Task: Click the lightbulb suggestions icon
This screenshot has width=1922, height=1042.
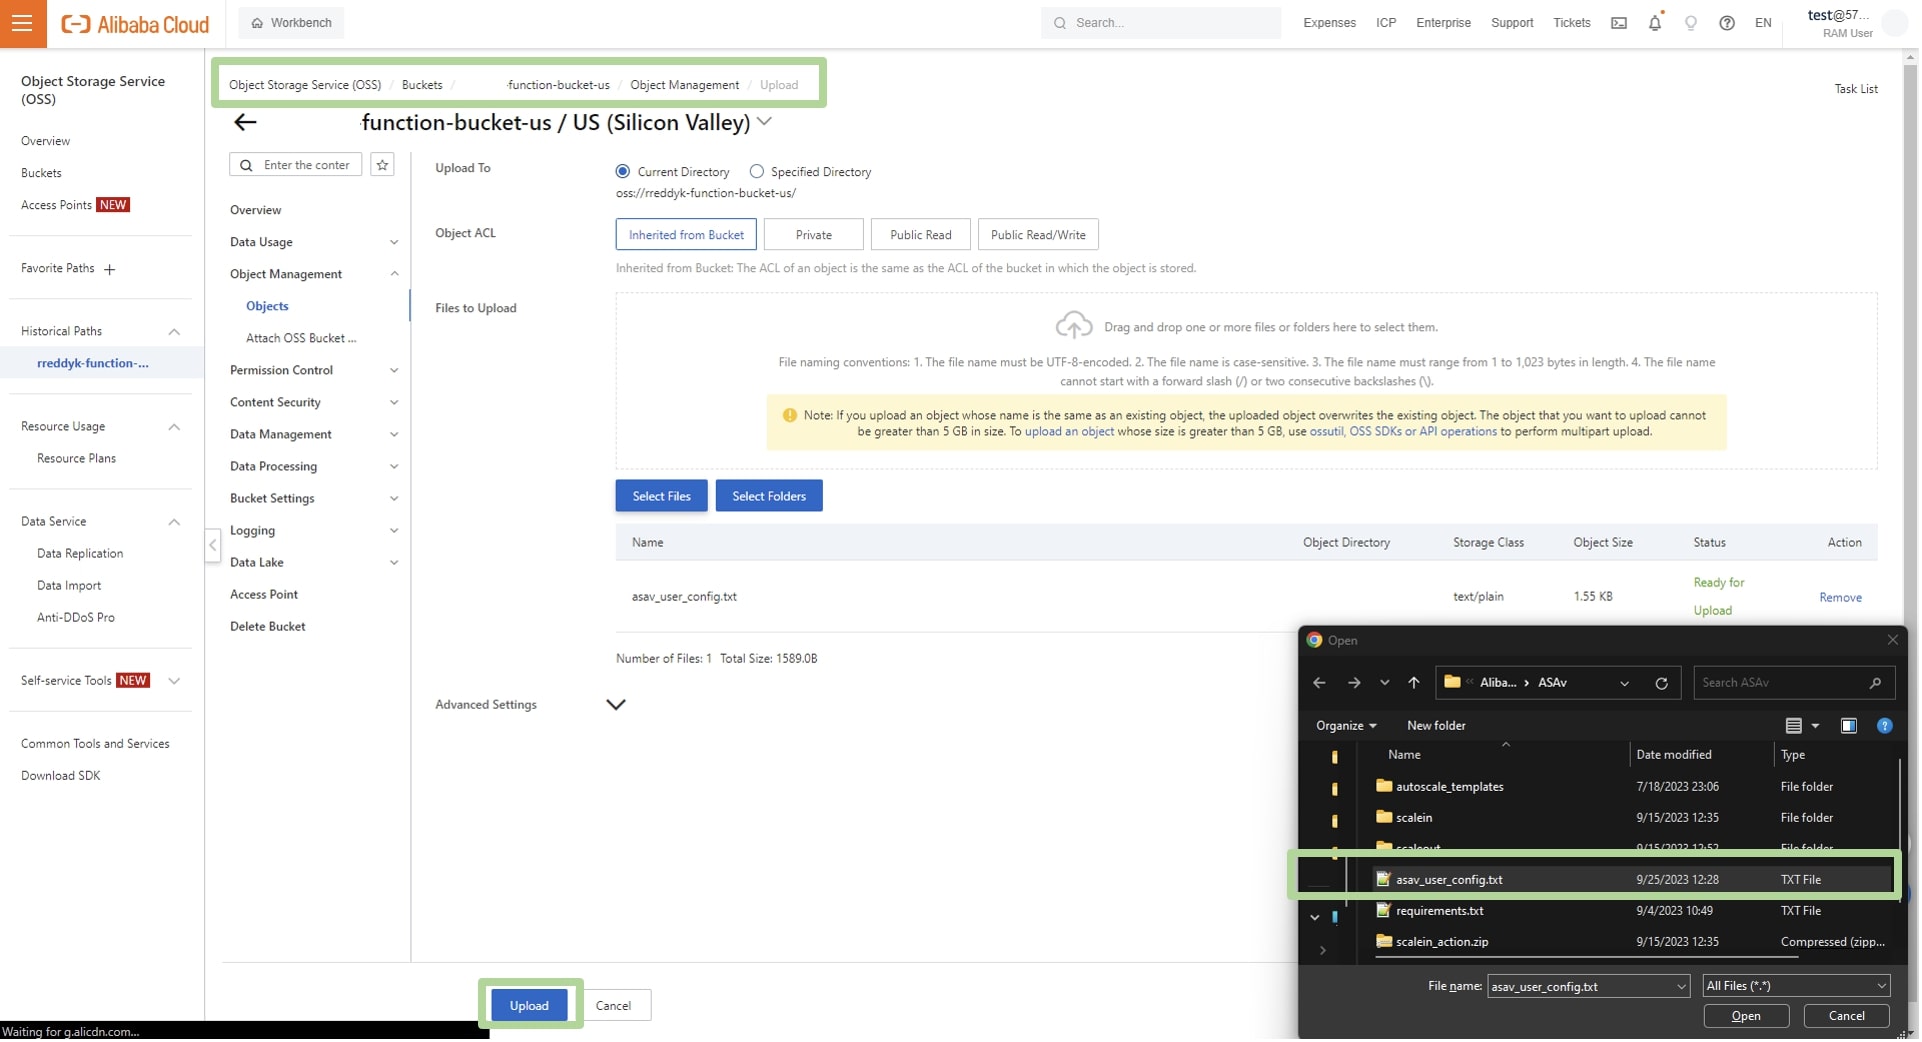Action: point(1690,22)
